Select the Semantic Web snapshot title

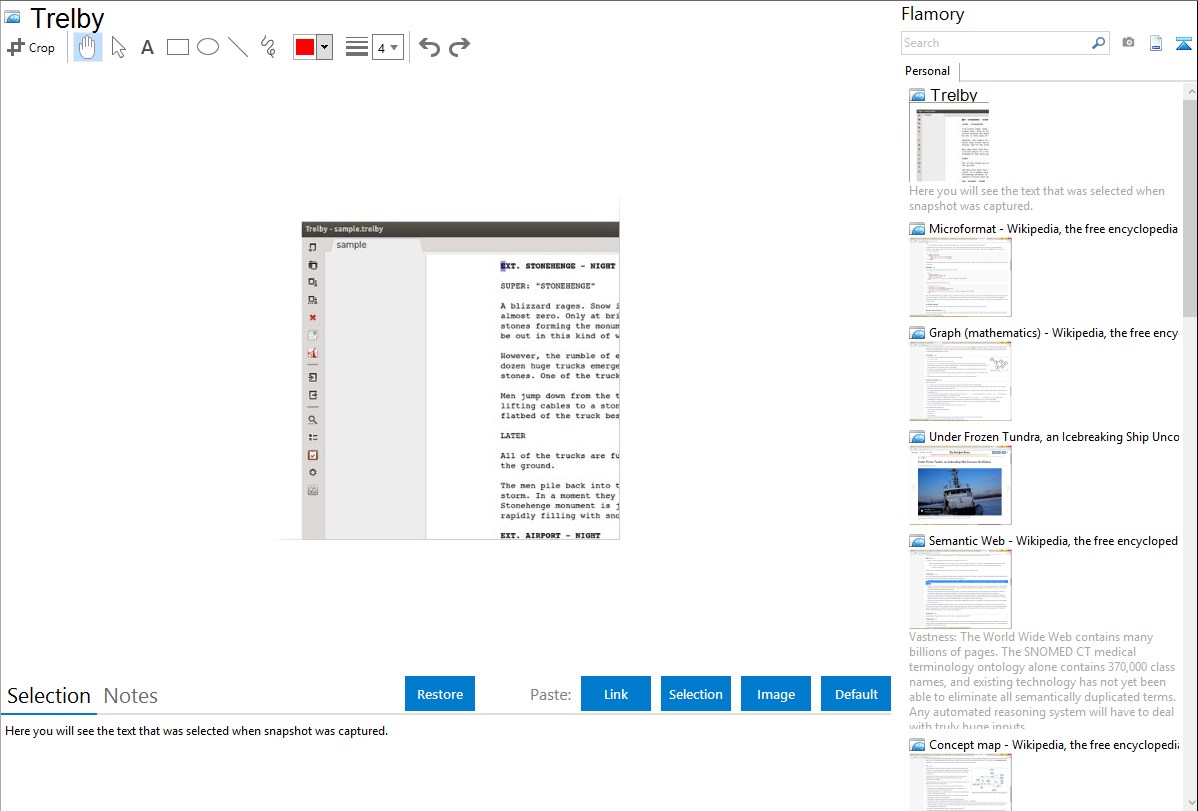1053,540
